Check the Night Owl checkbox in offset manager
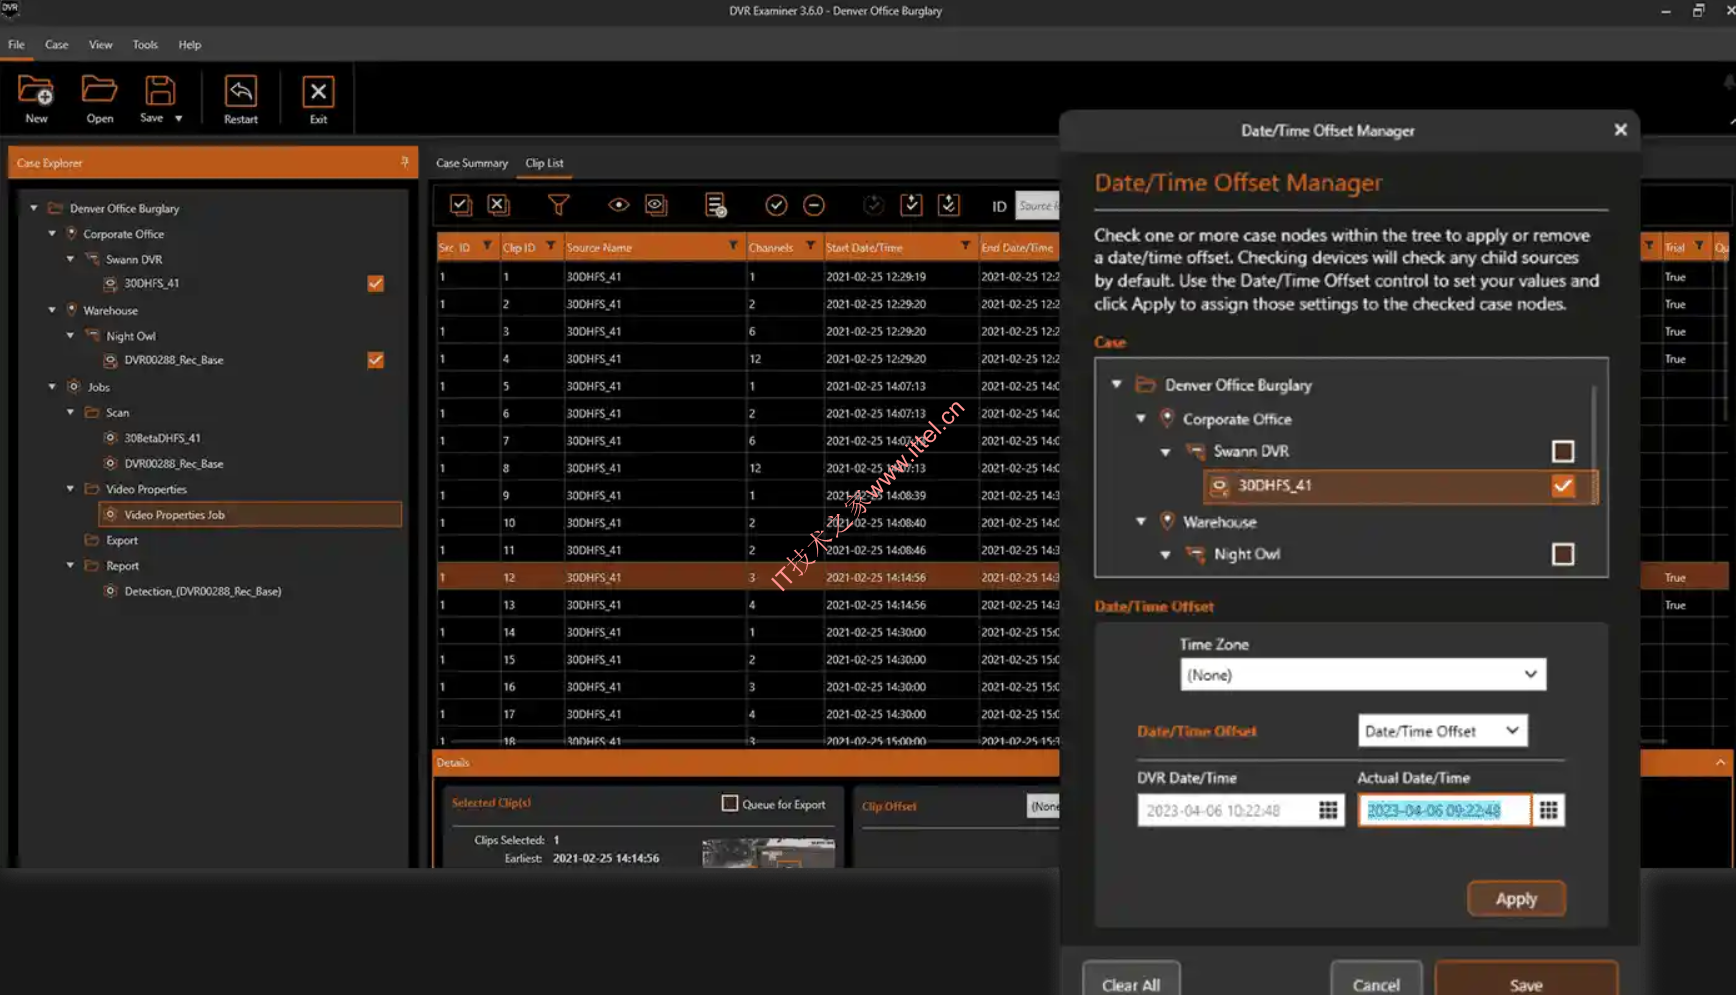The image size is (1736, 995). point(1562,554)
